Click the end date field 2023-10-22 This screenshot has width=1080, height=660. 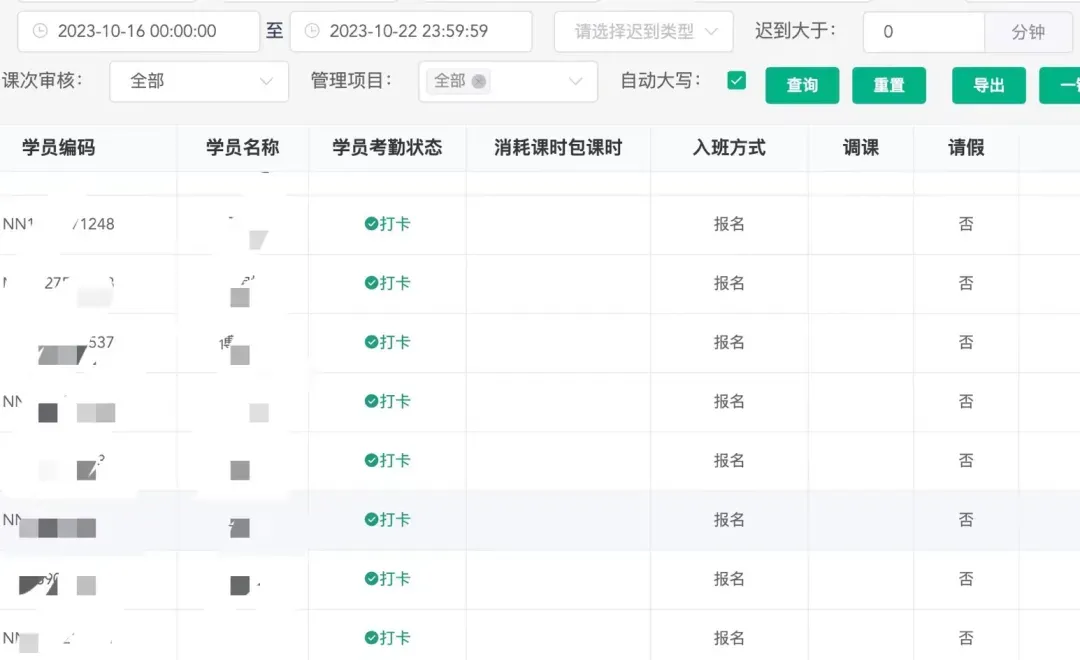pos(409,31)
